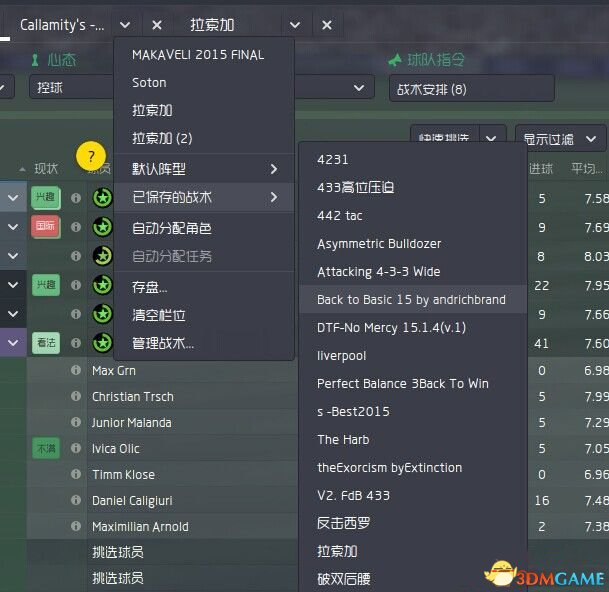
Task: Click player name Daniel Caligiuri
Action: [132, 501]
